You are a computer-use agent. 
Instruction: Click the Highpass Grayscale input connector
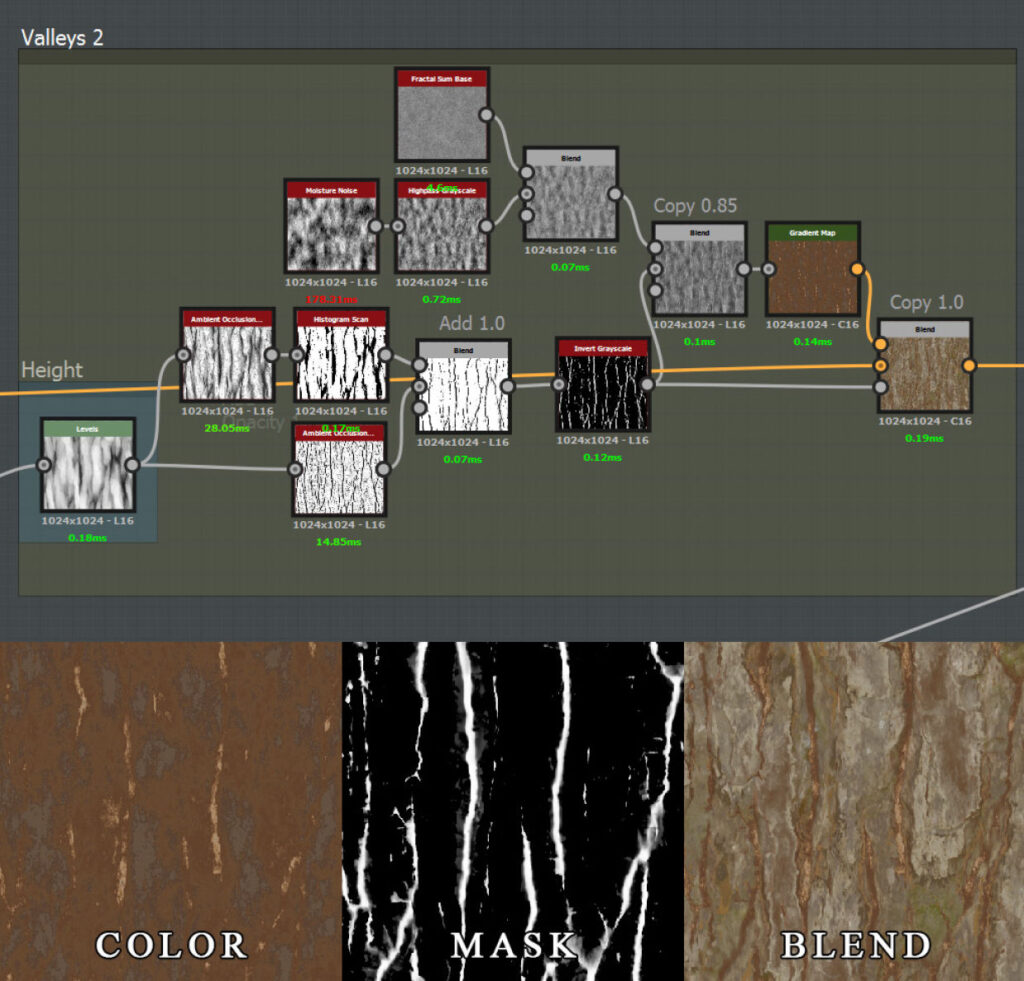398,226
